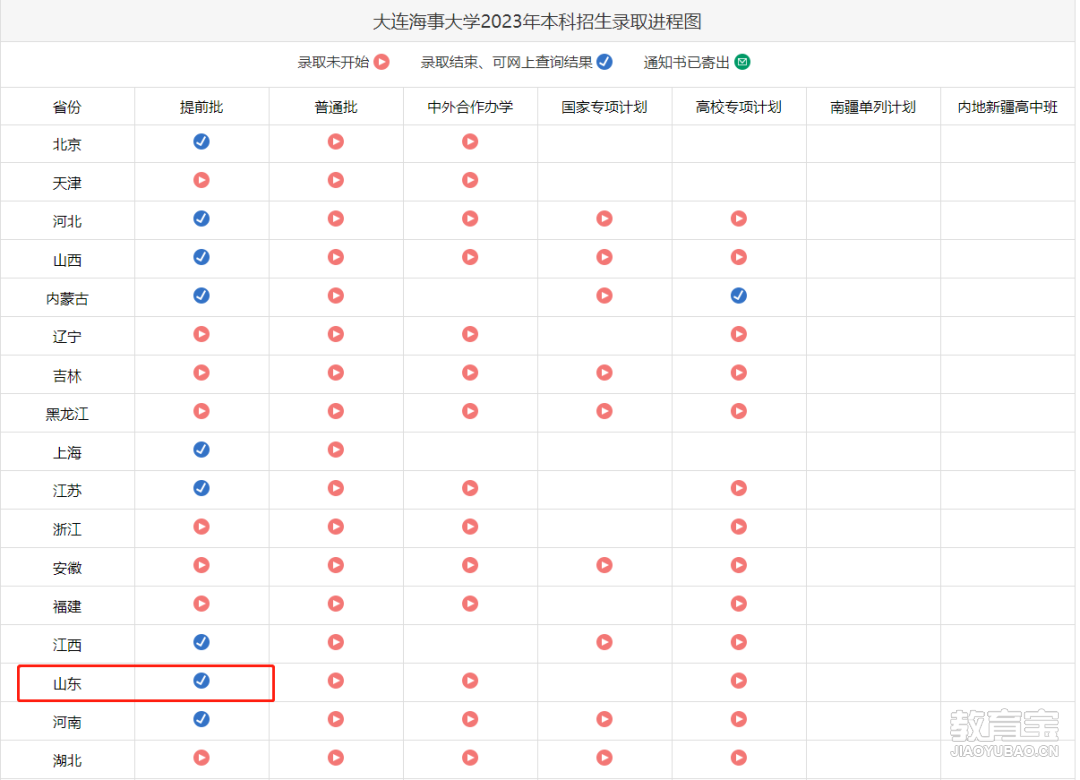Click the table title 大连海事大学2023年本科招生录取进程图
1080x780 pixels.
coord(537,21)
